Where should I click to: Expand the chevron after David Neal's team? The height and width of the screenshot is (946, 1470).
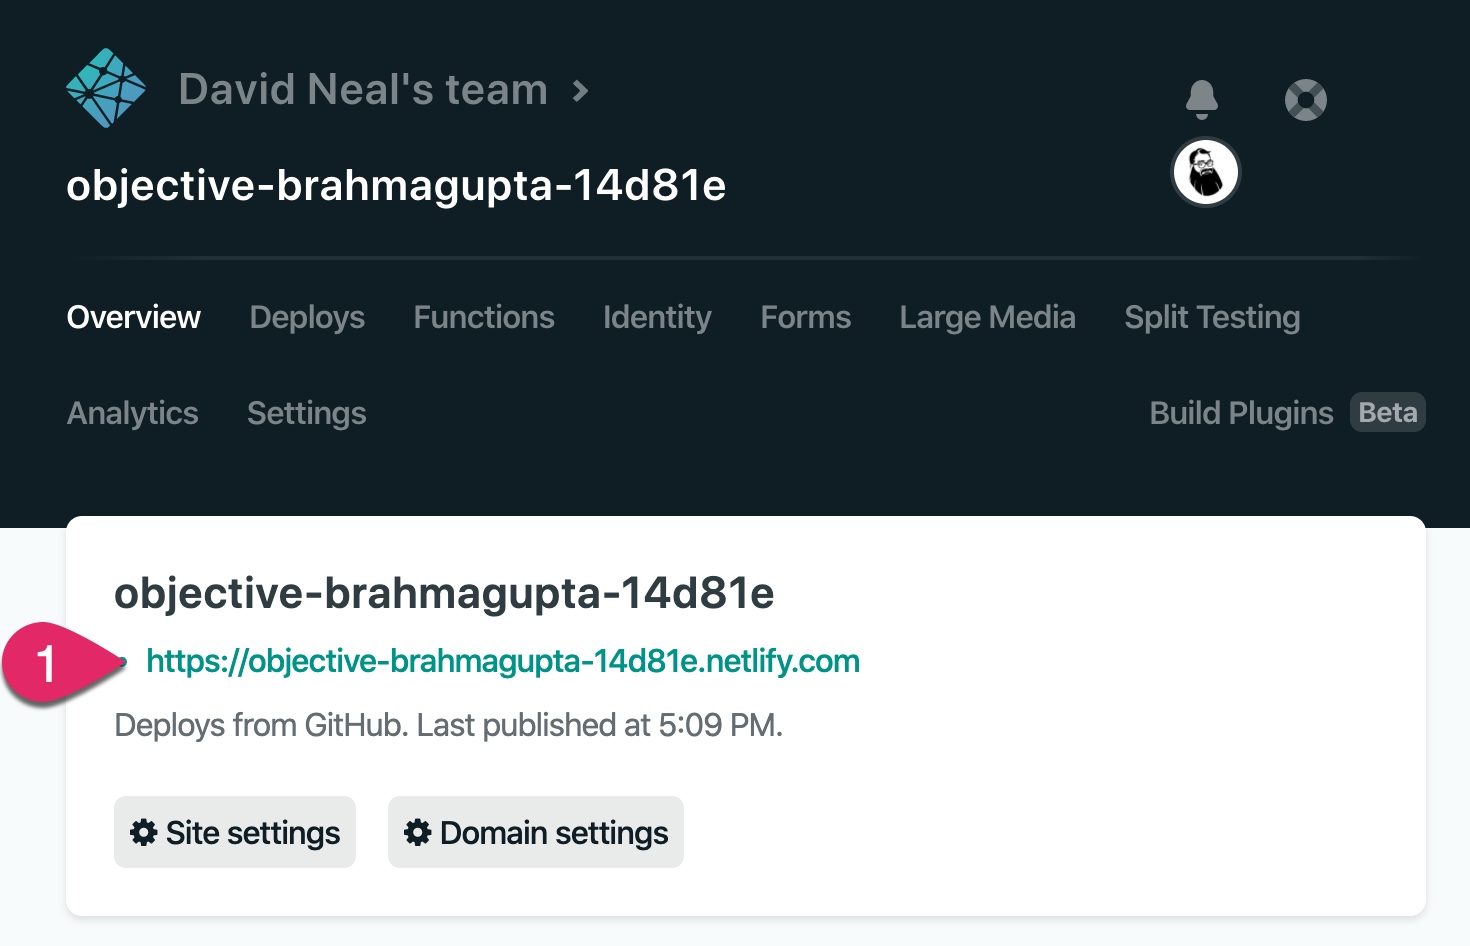pyautogui.click(x=580, y=91)
